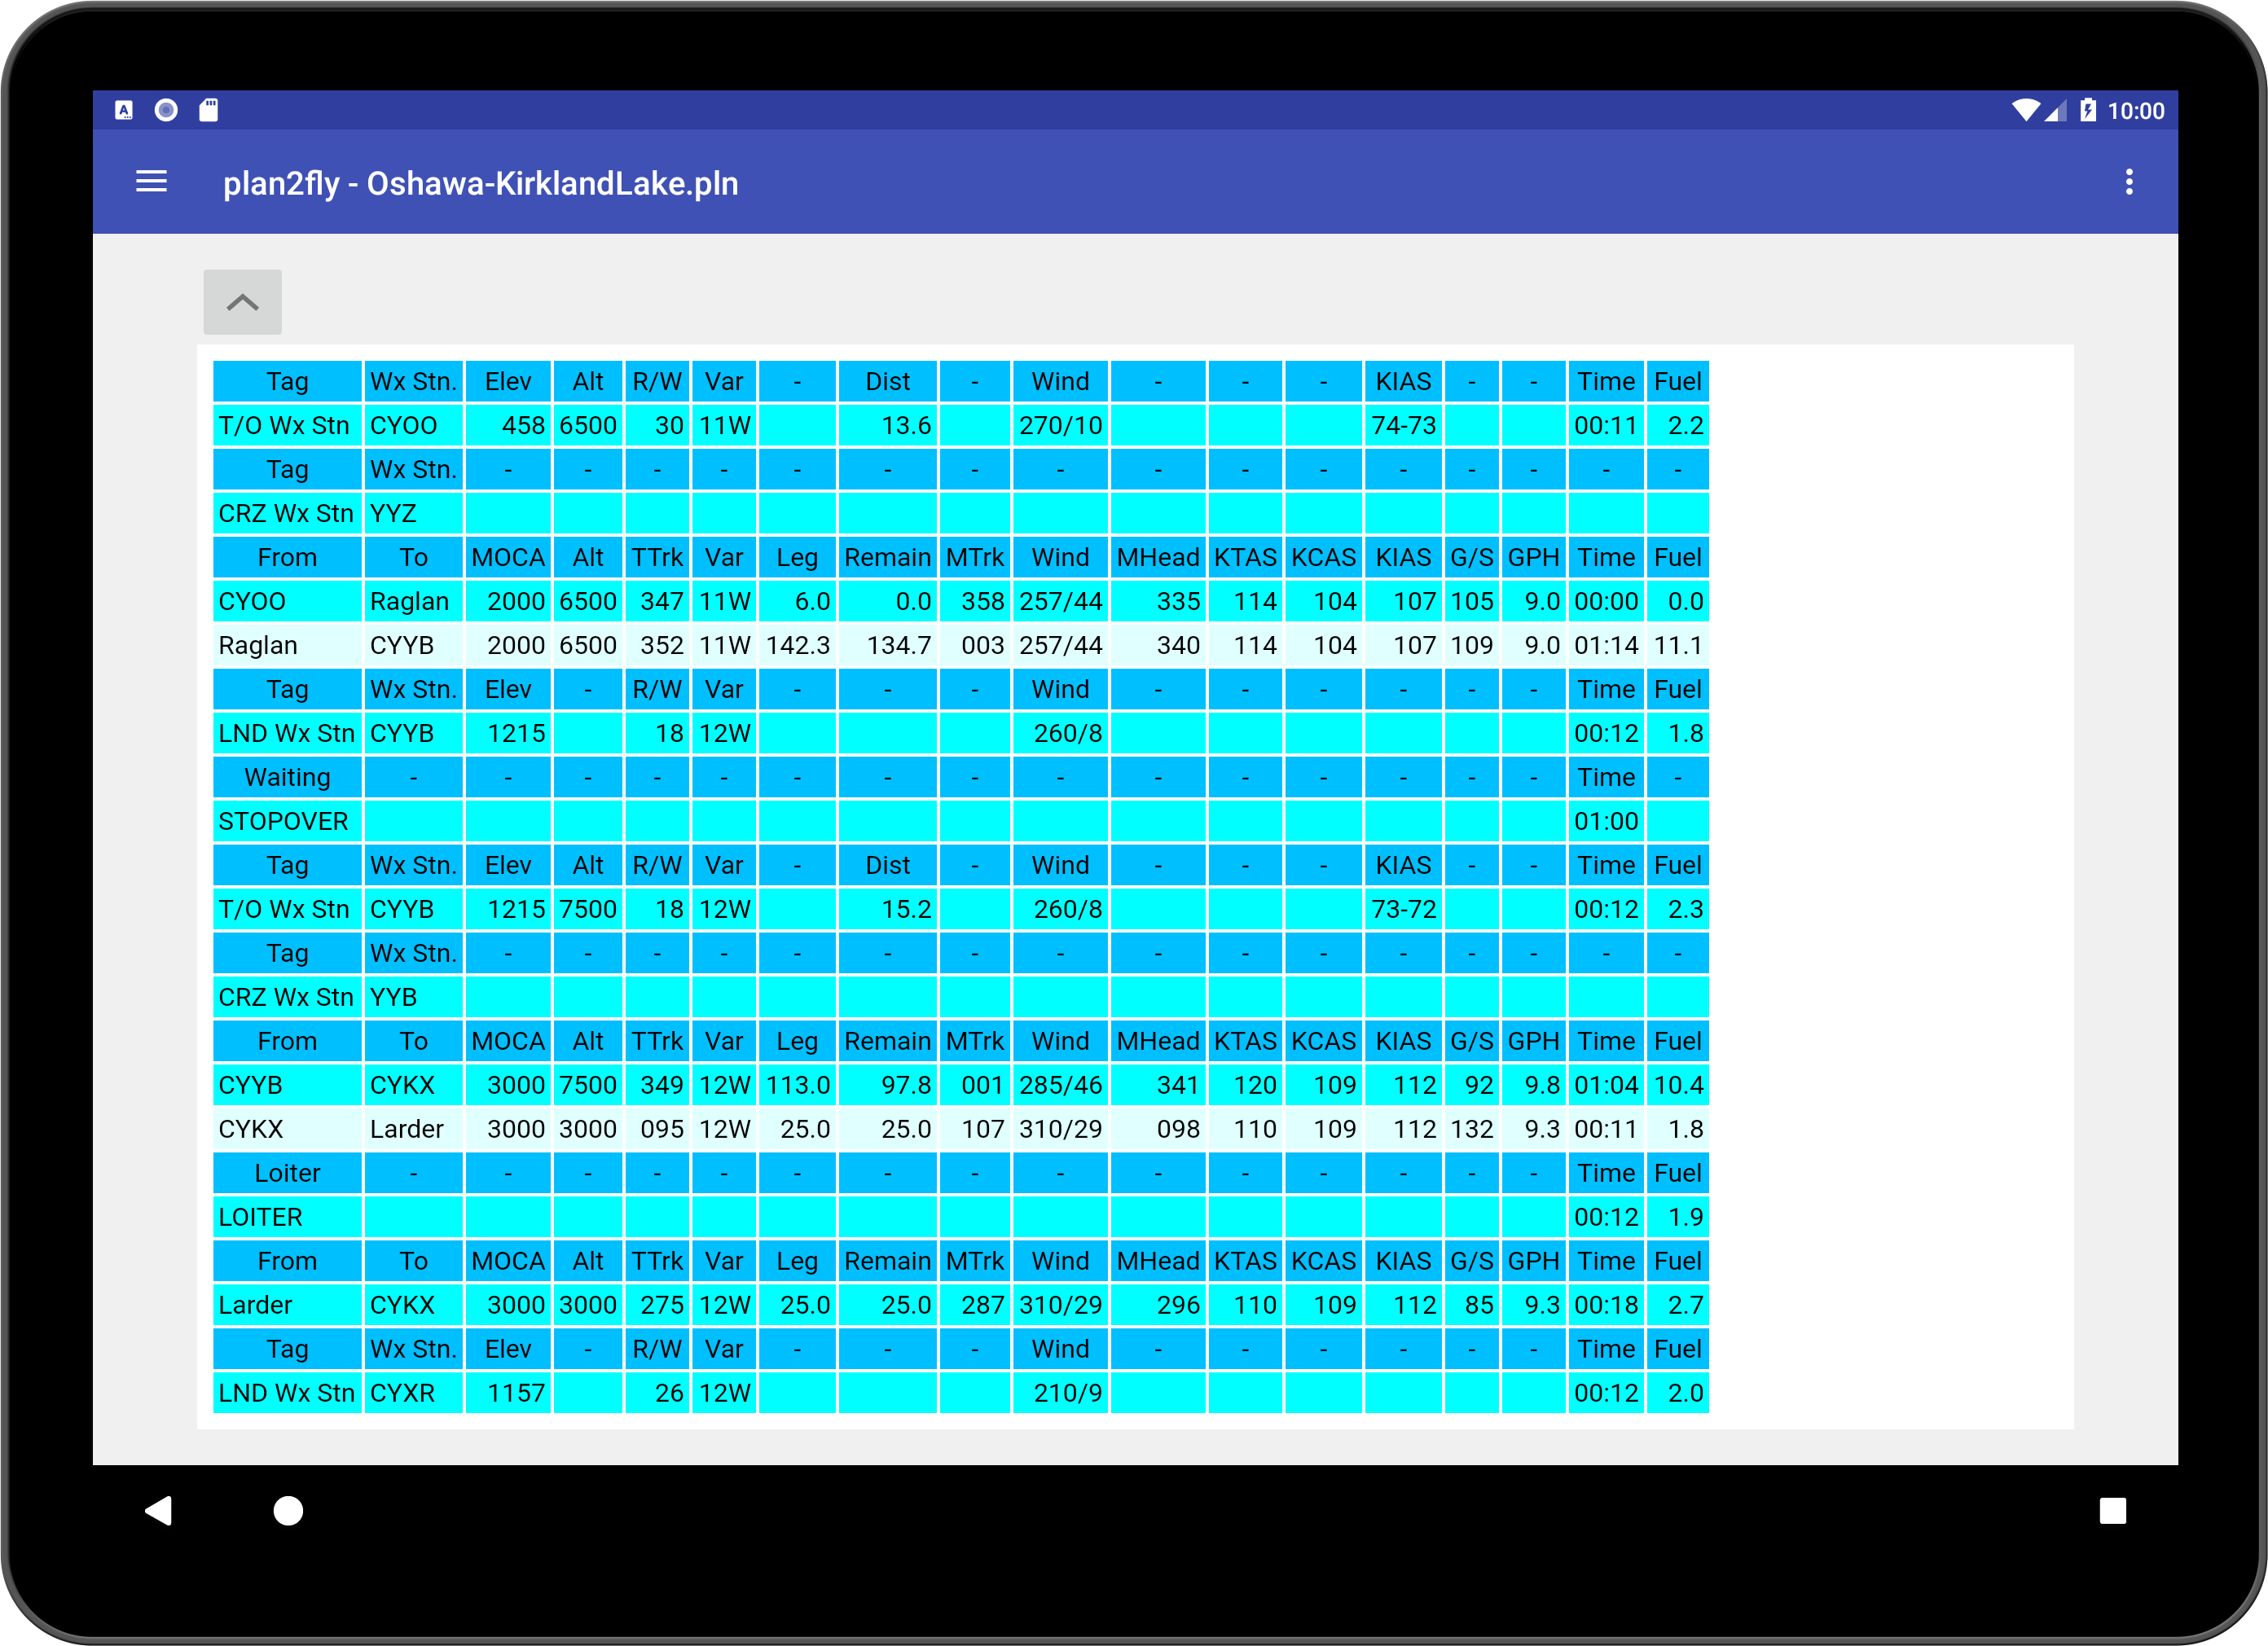Open the overflow menu in the top bar
2268x1646 pixels.
(x=2130, y=182)
